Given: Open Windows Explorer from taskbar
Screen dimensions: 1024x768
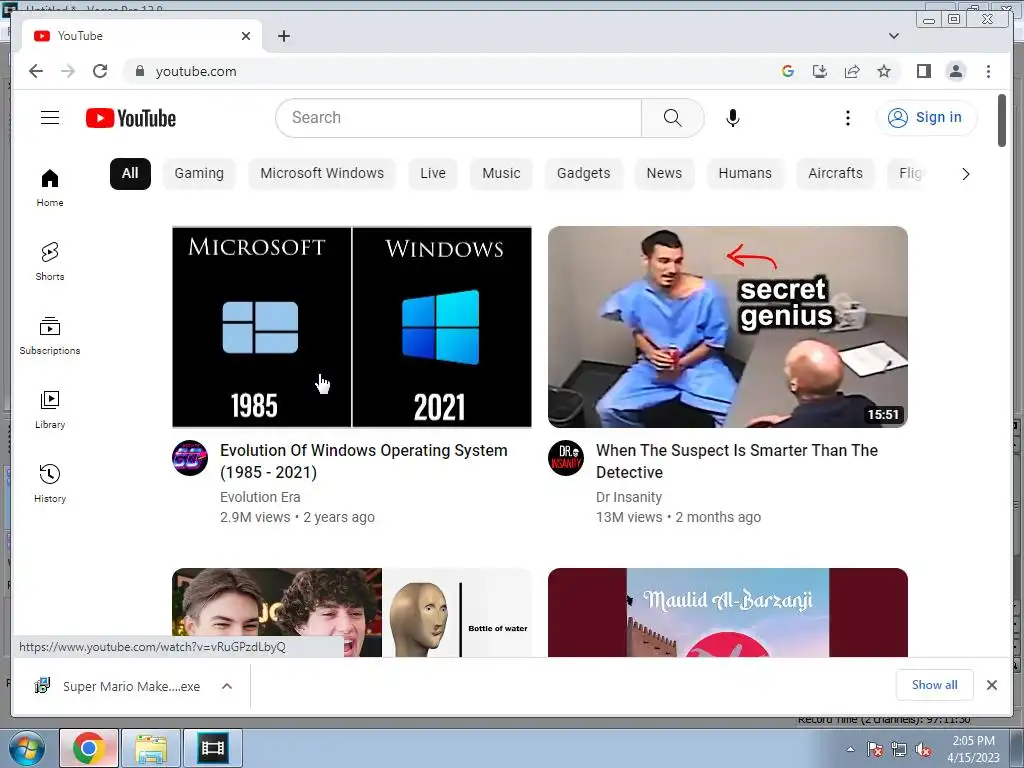Looking at the screenshot, I should [x=151, y=748].
